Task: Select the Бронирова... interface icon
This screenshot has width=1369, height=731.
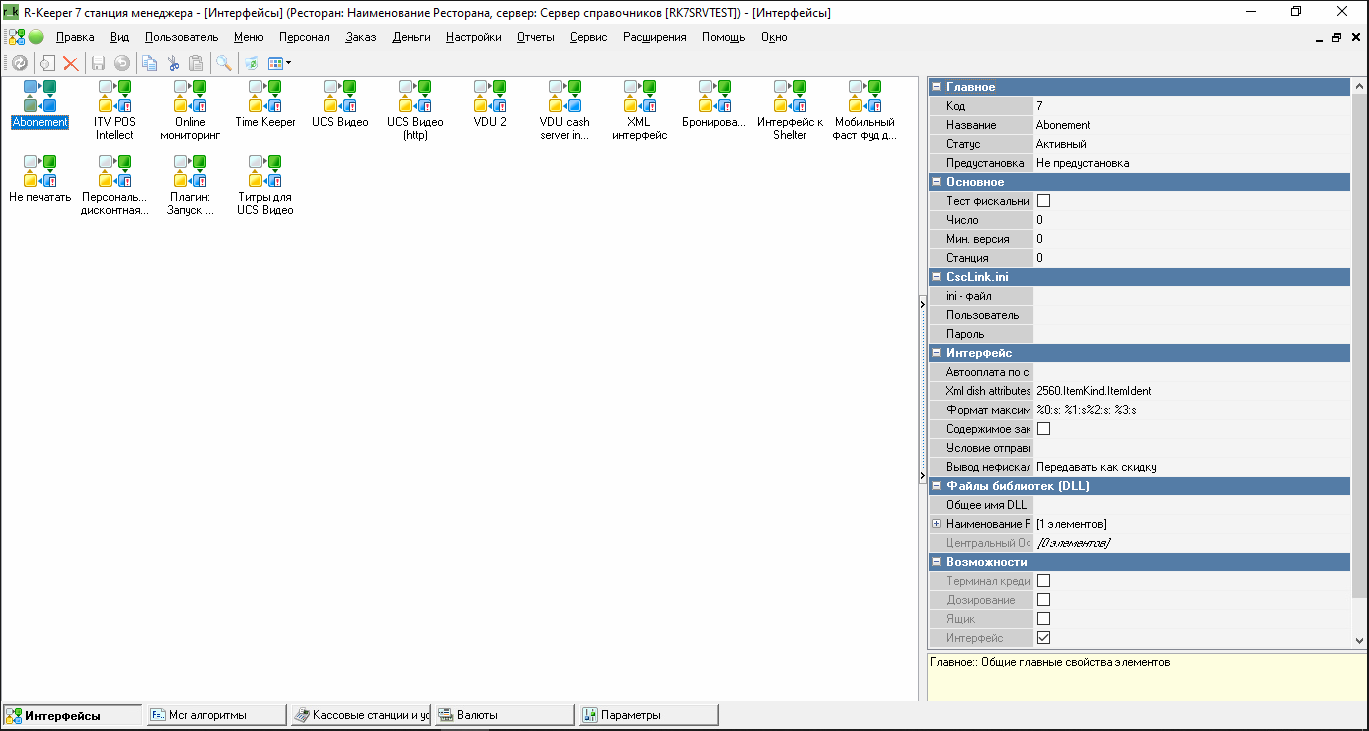Action: (x=715, y=97)
